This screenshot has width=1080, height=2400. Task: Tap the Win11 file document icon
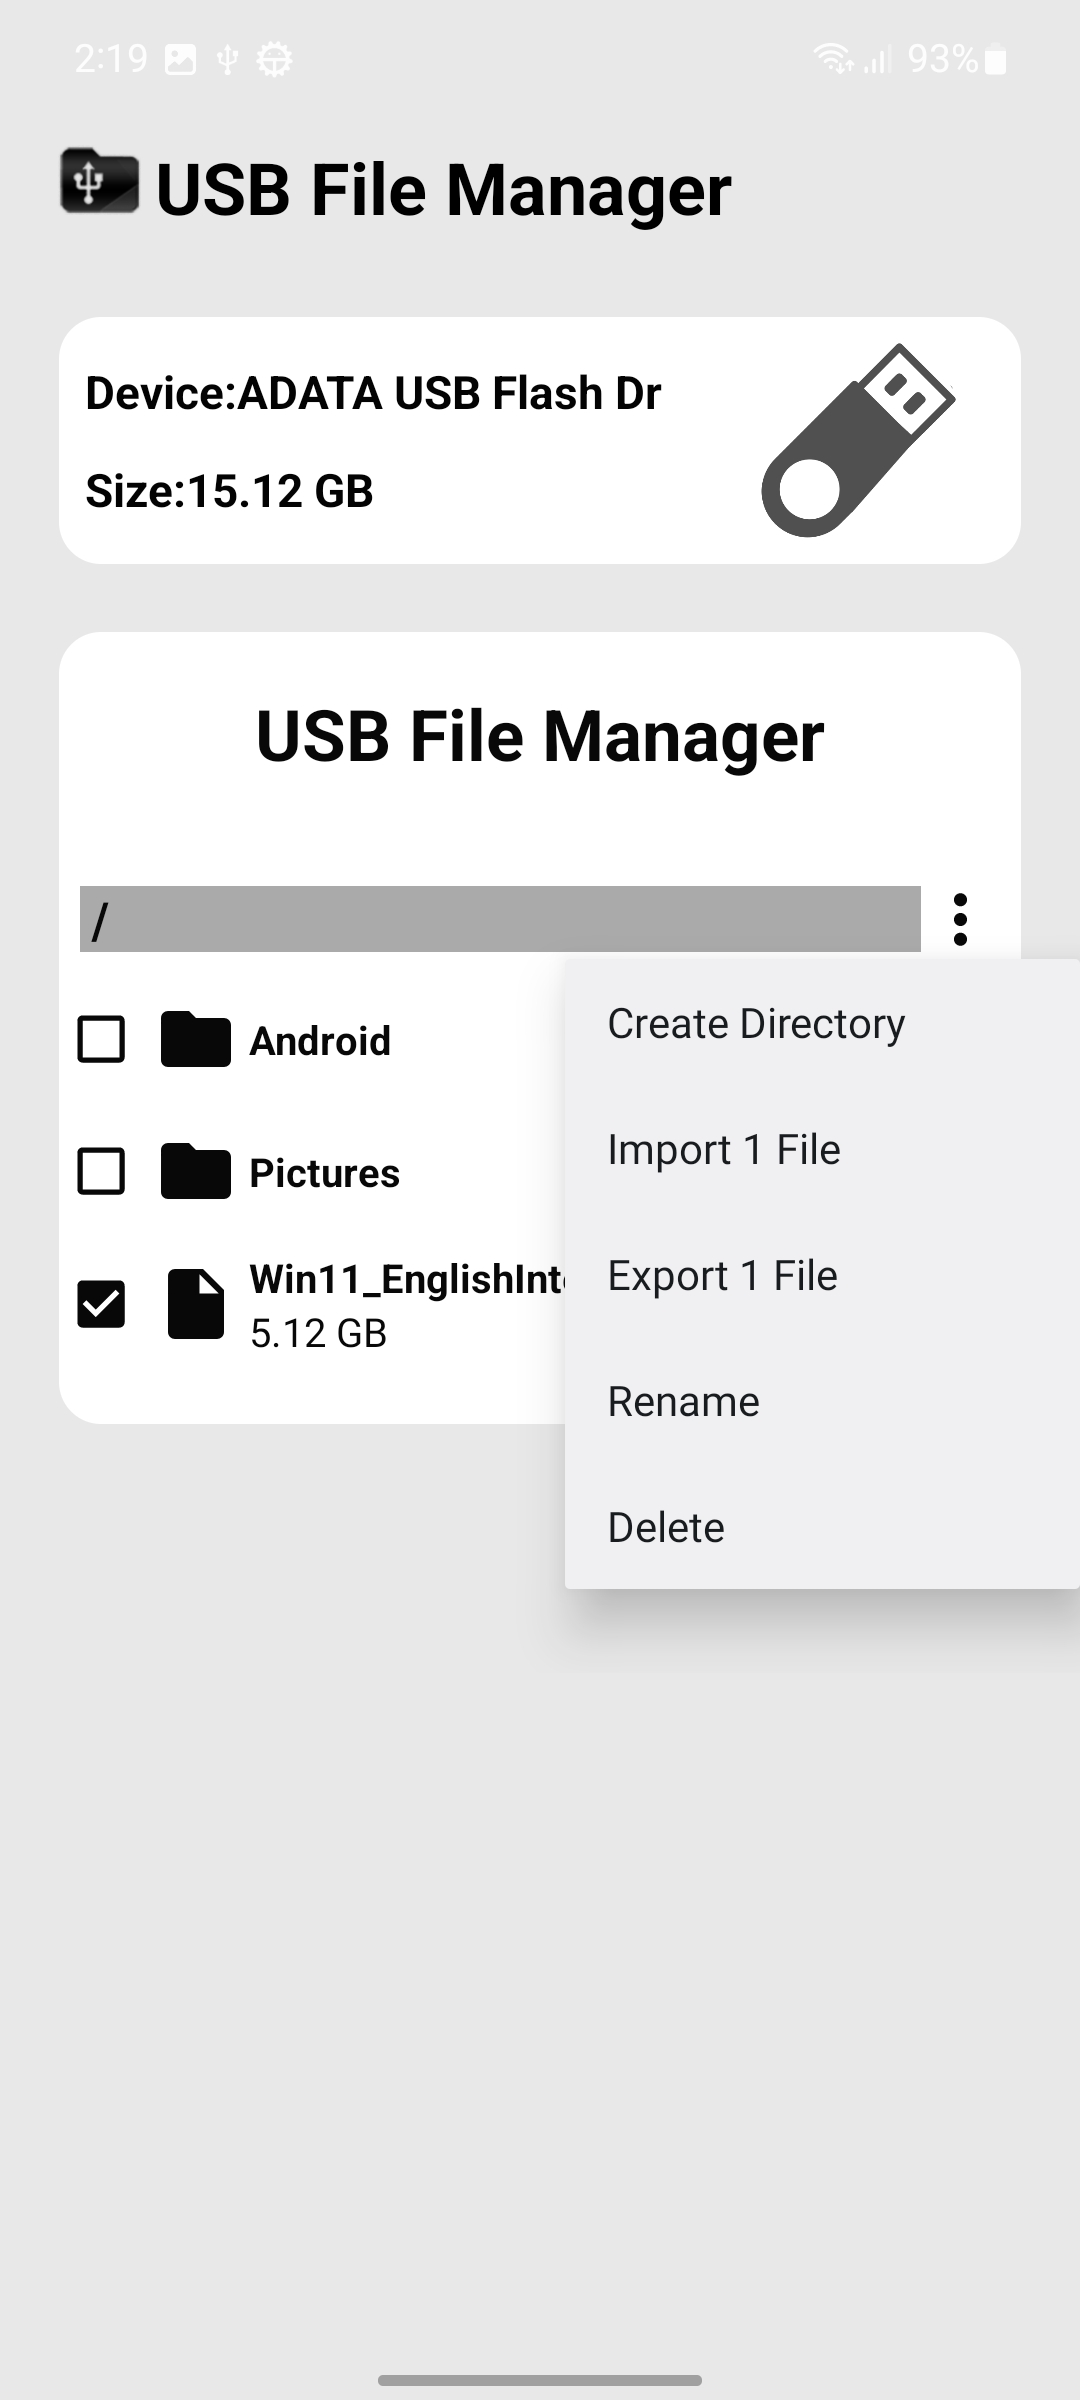click(x=196, y=1304)
